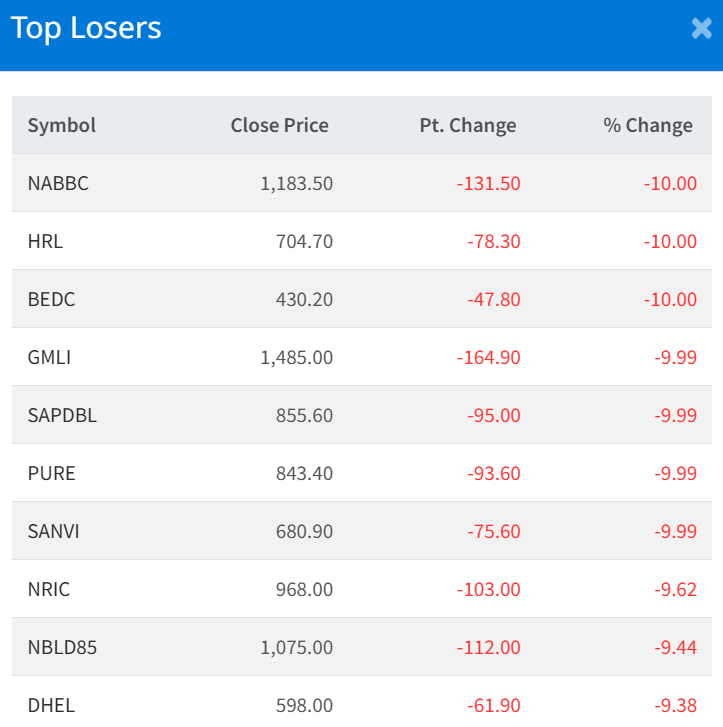
Task: Click the % Change column header
Action: click(x=648, y=125)
